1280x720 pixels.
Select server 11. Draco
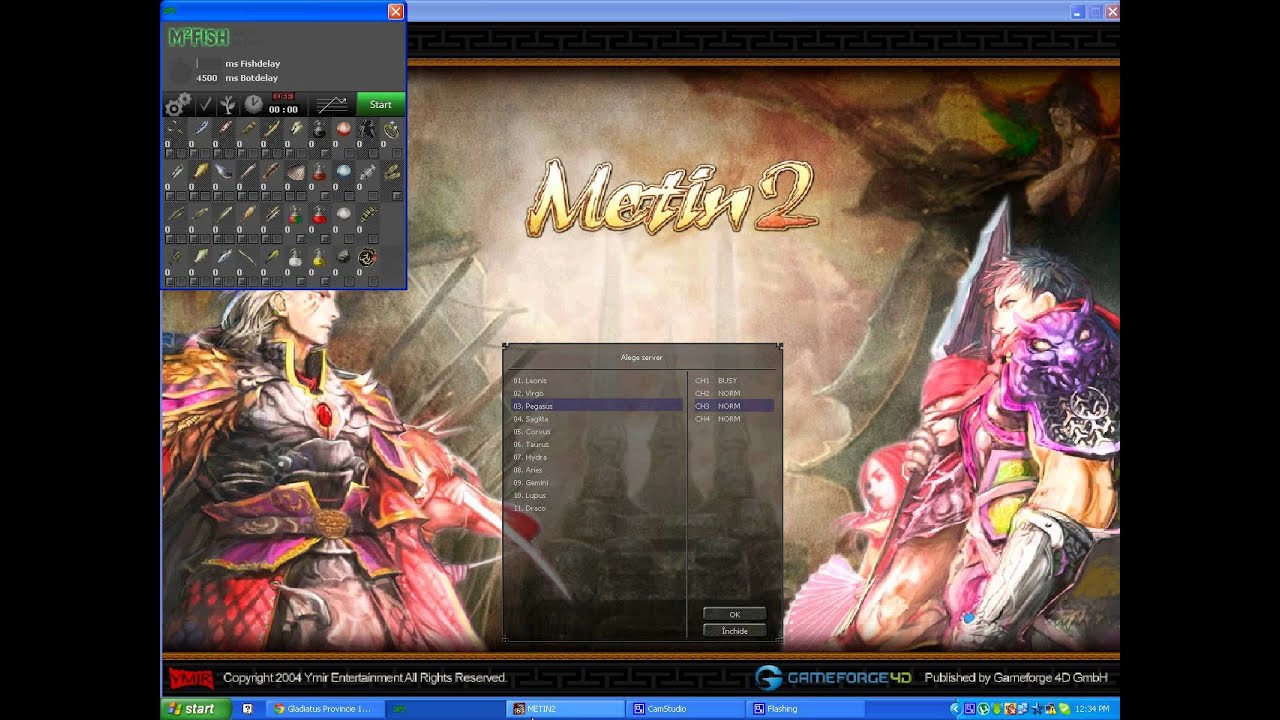tap(597, 508)
